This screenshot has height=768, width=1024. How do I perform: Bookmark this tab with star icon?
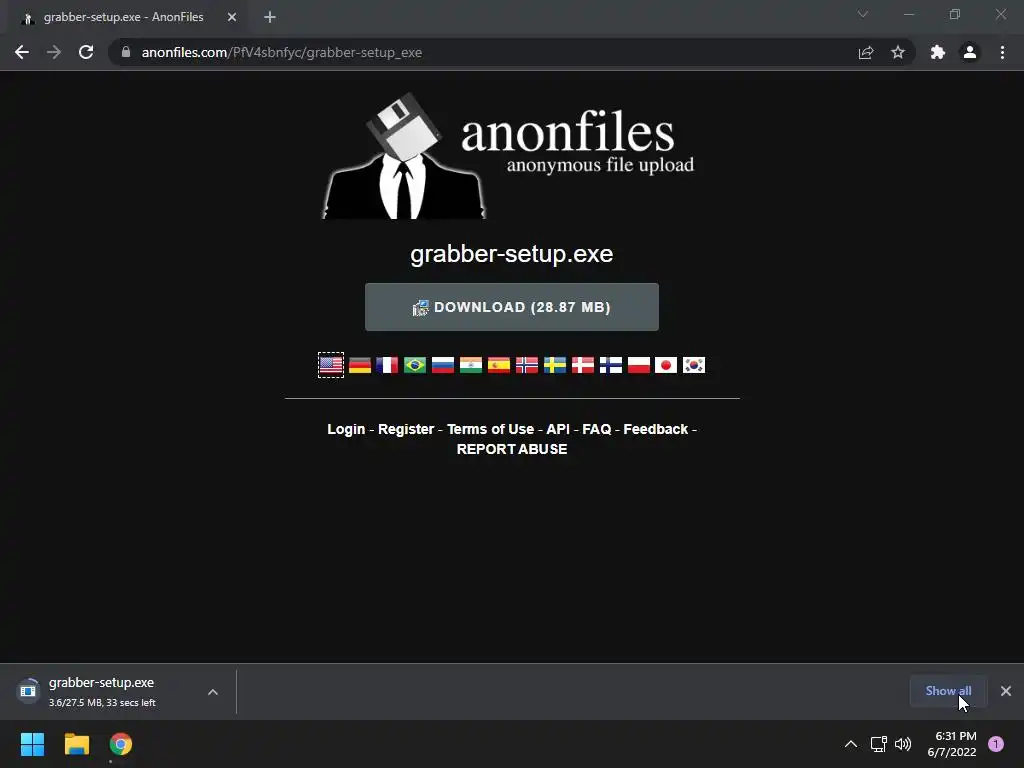coord(898,52)
